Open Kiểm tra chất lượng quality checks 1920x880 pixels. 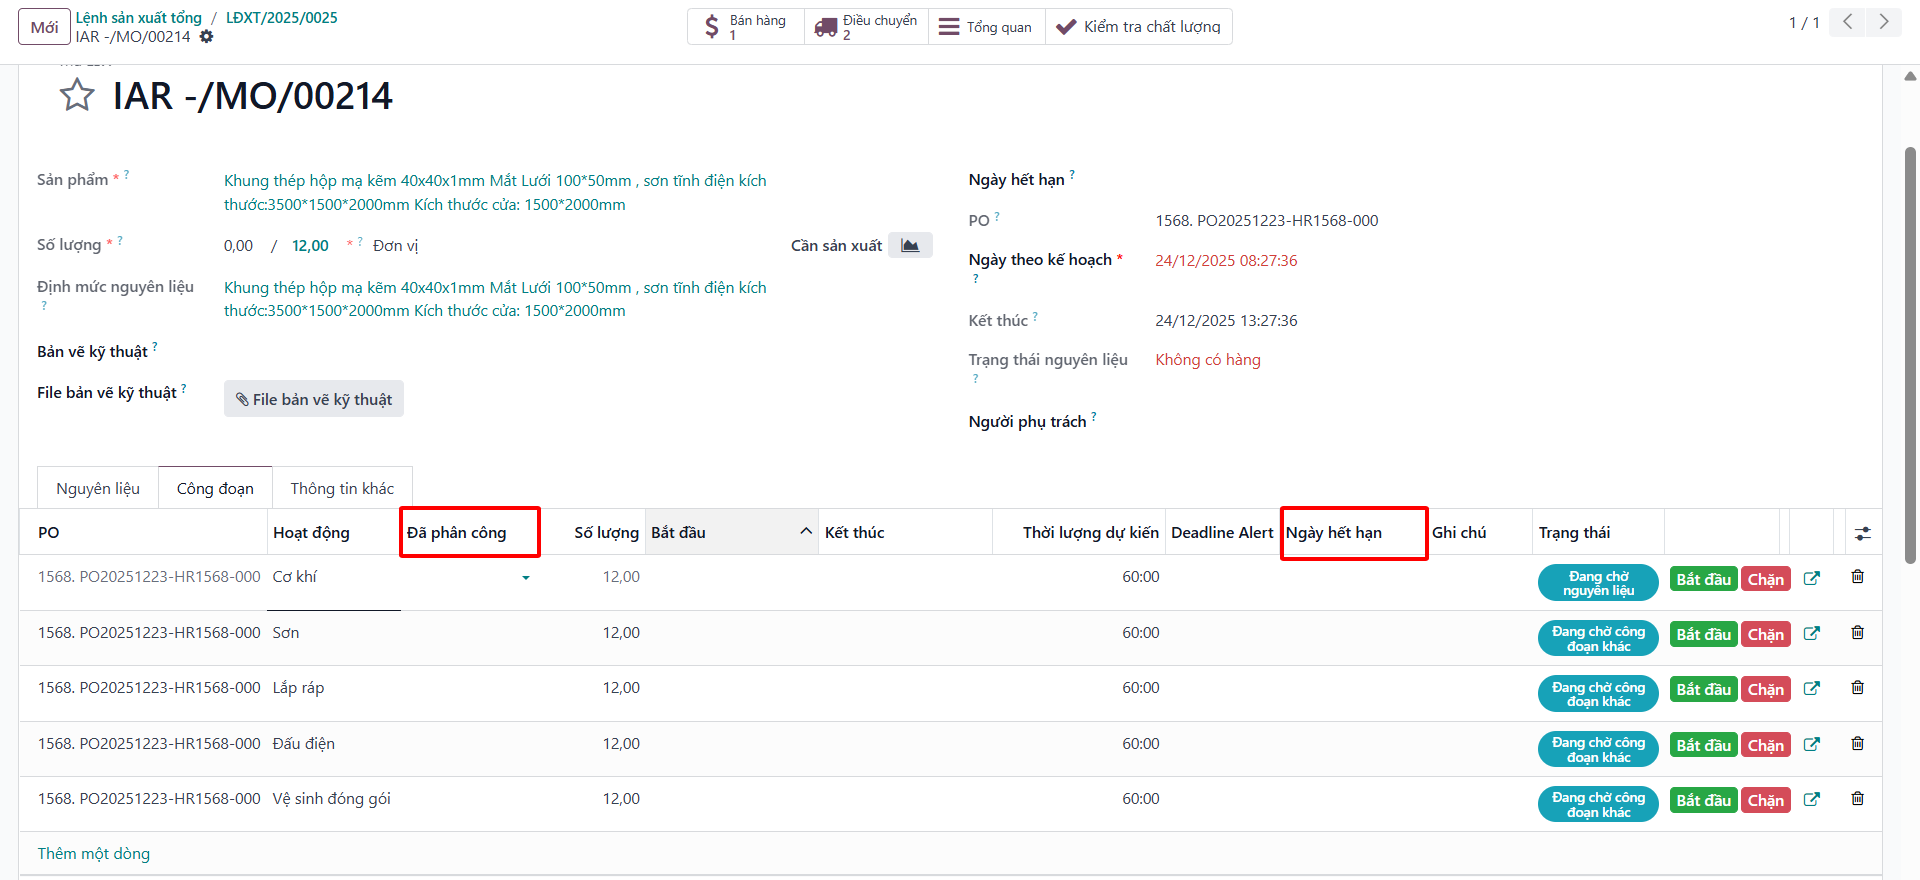1138,27
